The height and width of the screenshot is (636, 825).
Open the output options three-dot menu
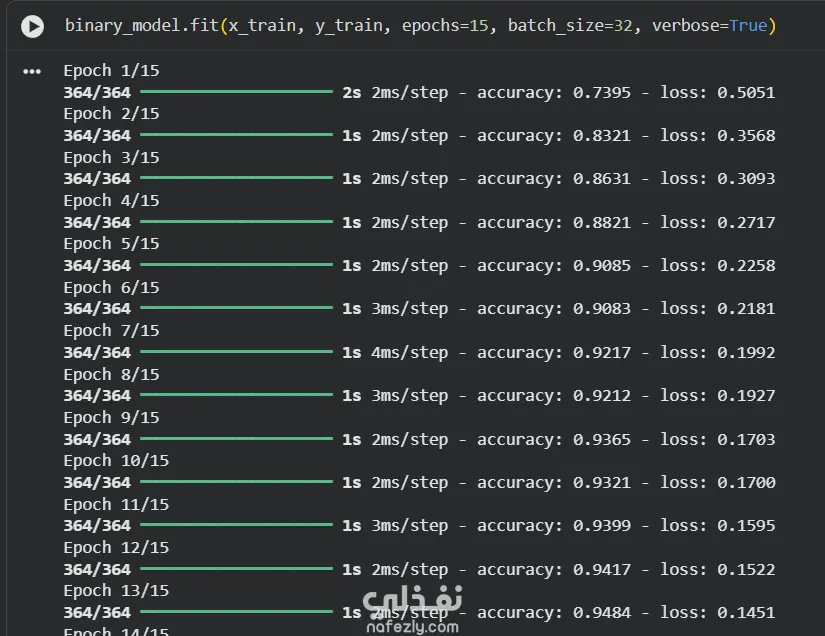point(32,72)
